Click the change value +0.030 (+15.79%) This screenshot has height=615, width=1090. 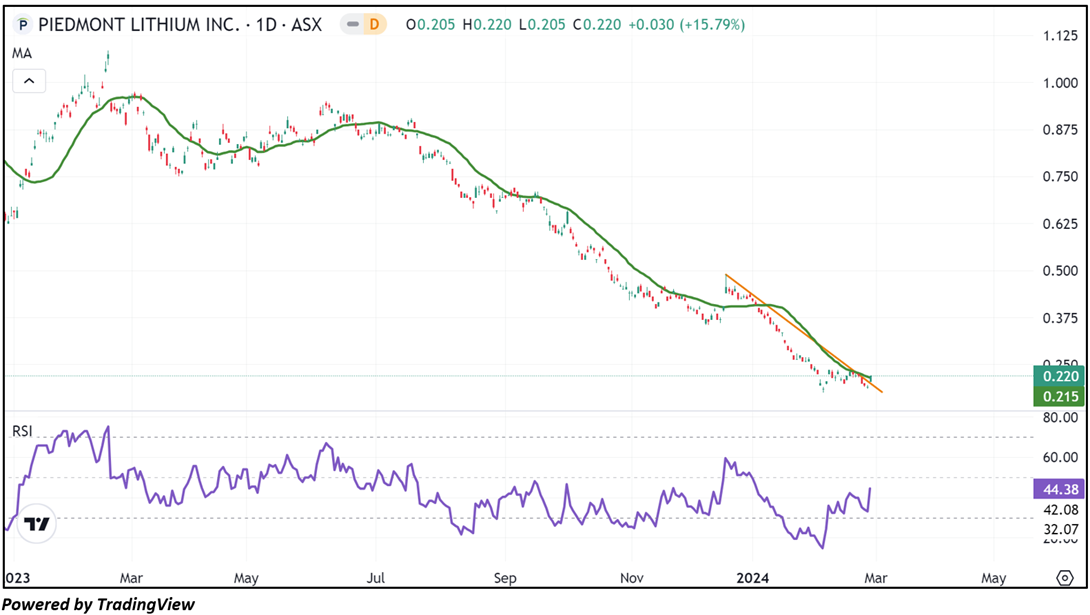tap(686, 25)
